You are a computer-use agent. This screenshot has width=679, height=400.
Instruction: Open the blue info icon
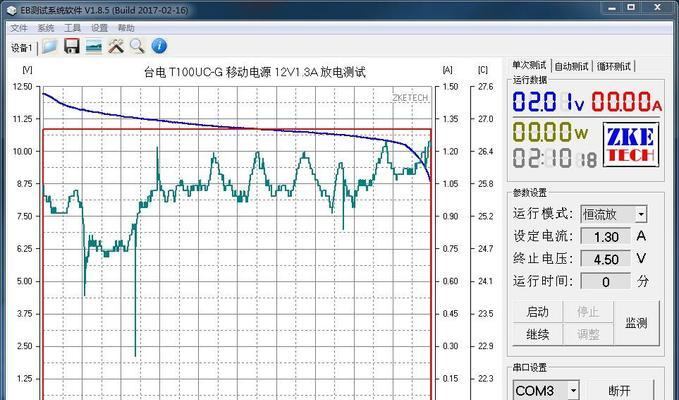pos(159,46)
